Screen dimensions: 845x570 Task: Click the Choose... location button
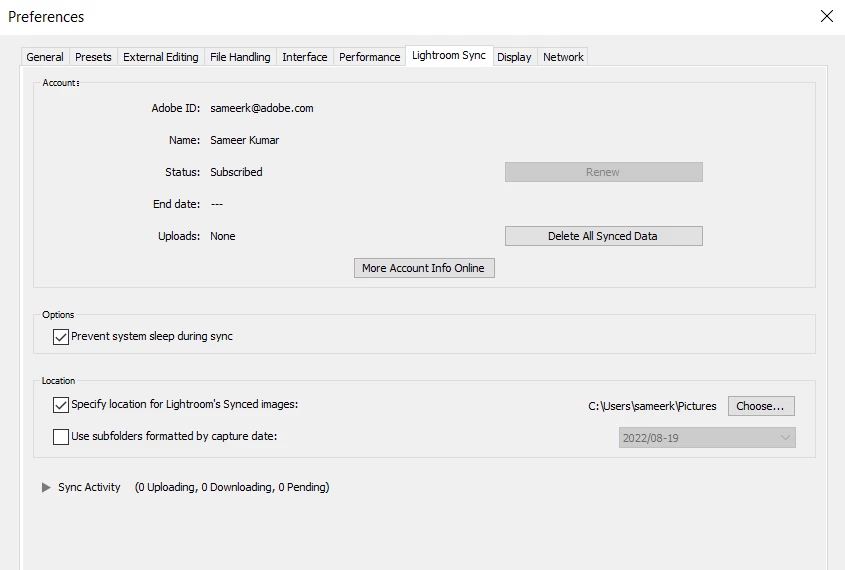761,406
